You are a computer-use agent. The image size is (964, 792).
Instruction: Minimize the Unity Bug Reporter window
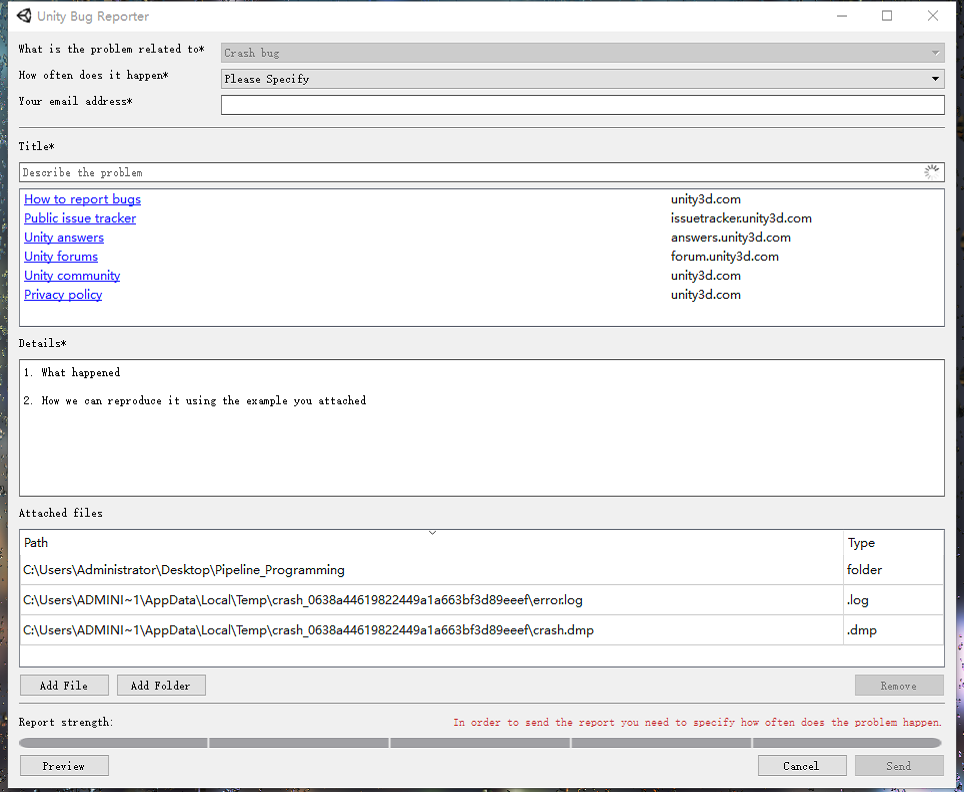(x=842, y=16)
